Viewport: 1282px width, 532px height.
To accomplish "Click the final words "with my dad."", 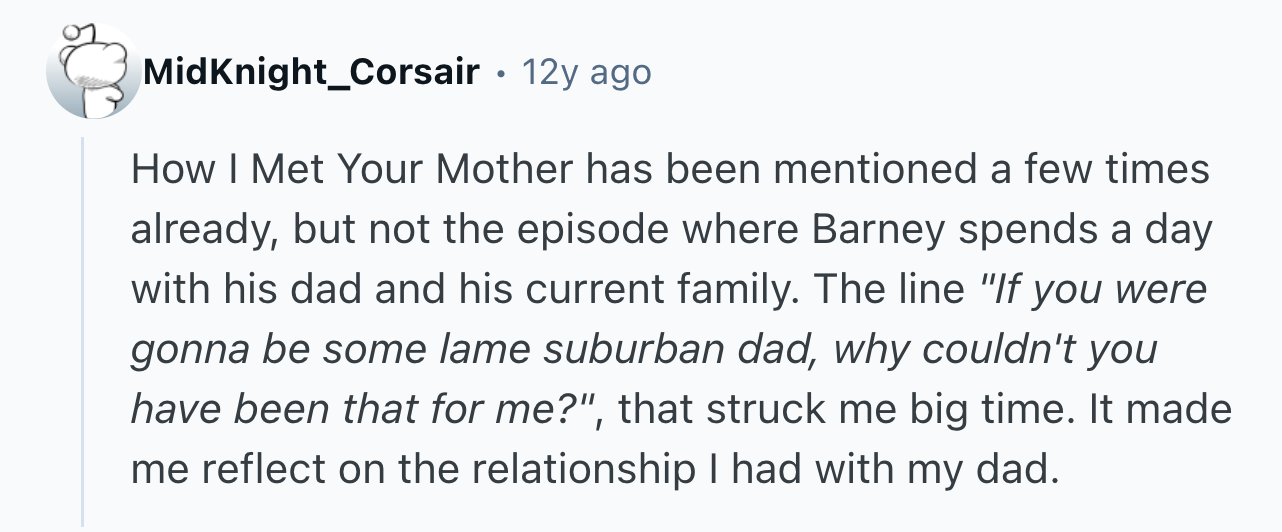I will 959,470.
